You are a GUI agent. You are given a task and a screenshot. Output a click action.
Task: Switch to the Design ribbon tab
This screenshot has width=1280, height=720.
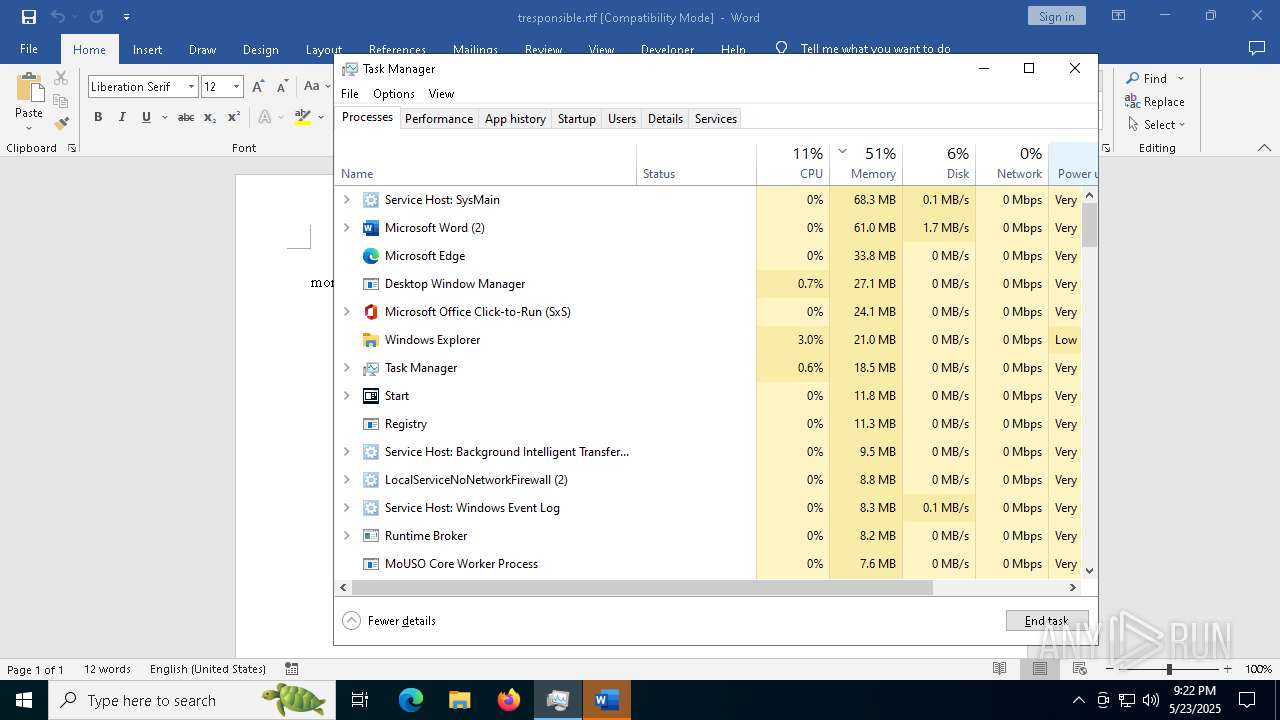point(260,49)
